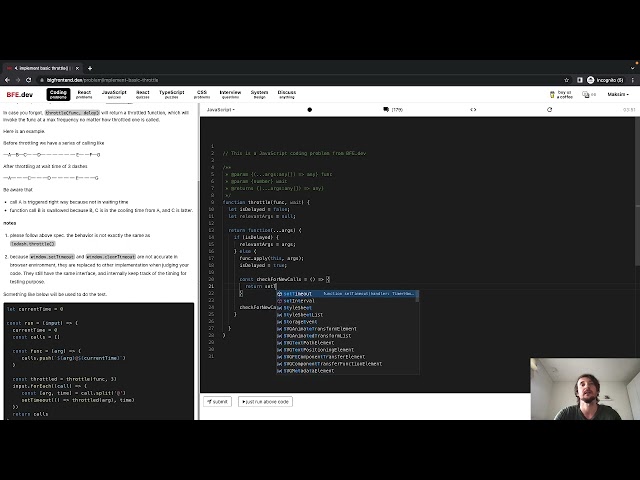Pick SVGAnimateTransformElement suggestion

point(347,329)
